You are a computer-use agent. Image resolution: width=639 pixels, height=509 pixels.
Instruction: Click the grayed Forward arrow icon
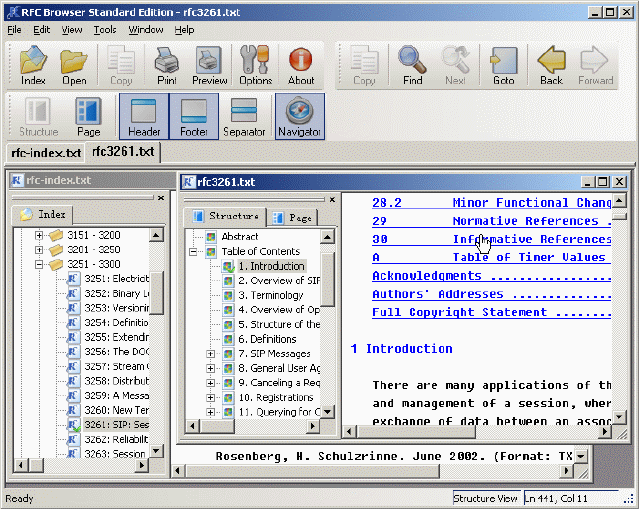[595, 66]
